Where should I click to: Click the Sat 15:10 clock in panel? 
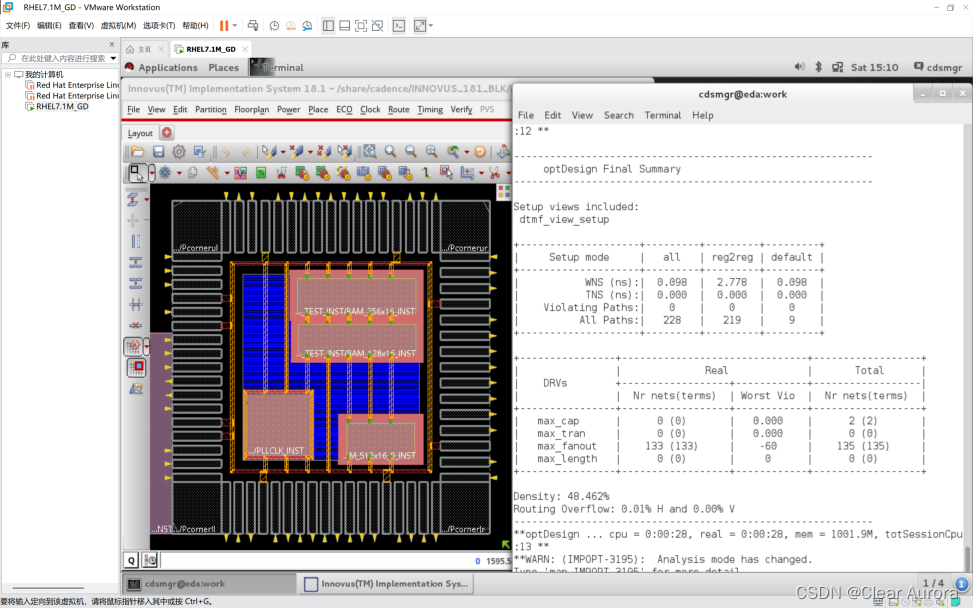pyautogui.click(x=874, y=67)
